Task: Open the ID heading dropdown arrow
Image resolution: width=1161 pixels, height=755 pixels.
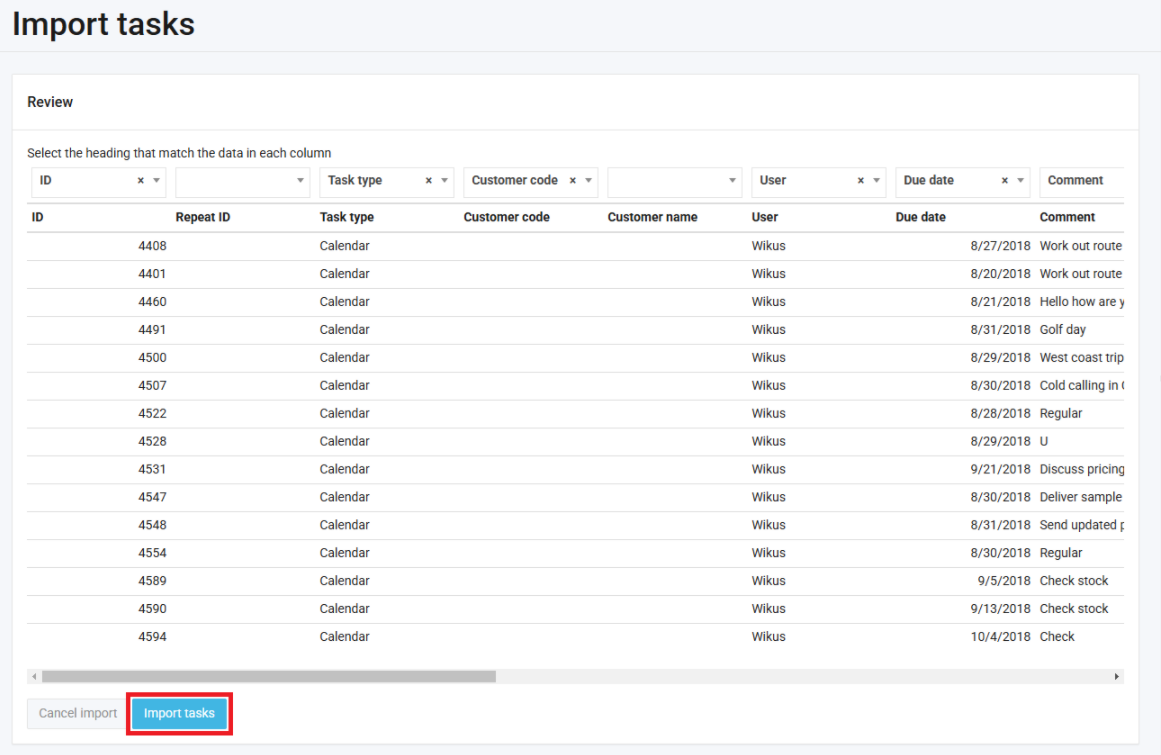Action: tap(157, 181)
